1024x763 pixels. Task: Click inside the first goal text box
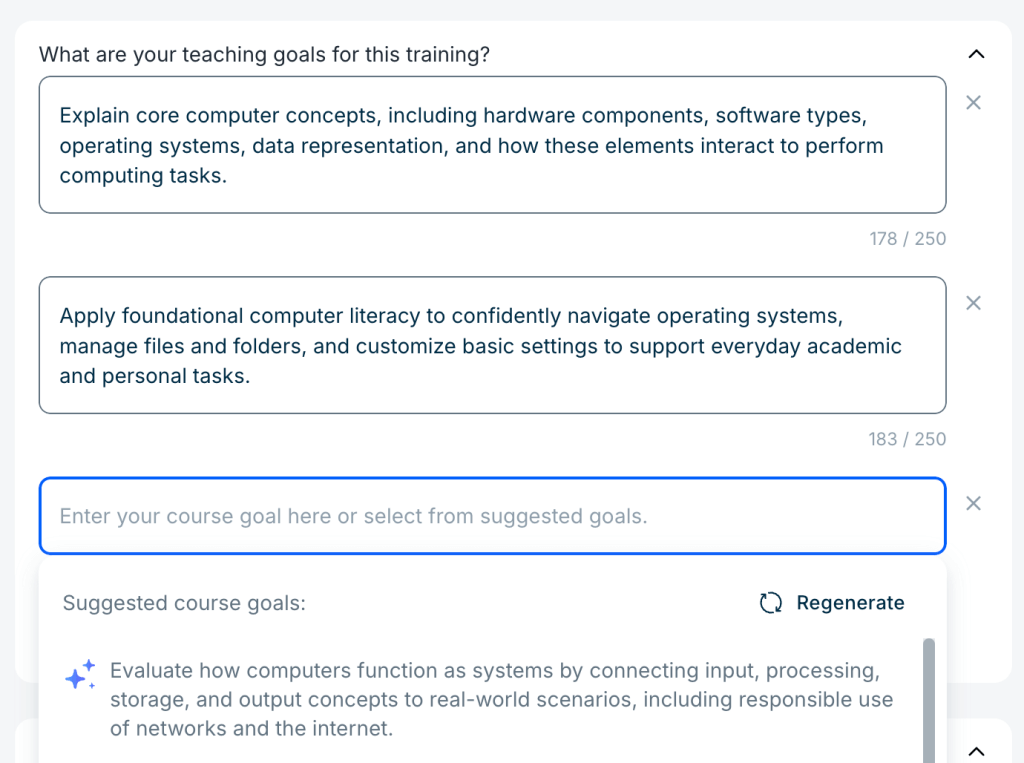pyautogui.click(x=492, y=145)
